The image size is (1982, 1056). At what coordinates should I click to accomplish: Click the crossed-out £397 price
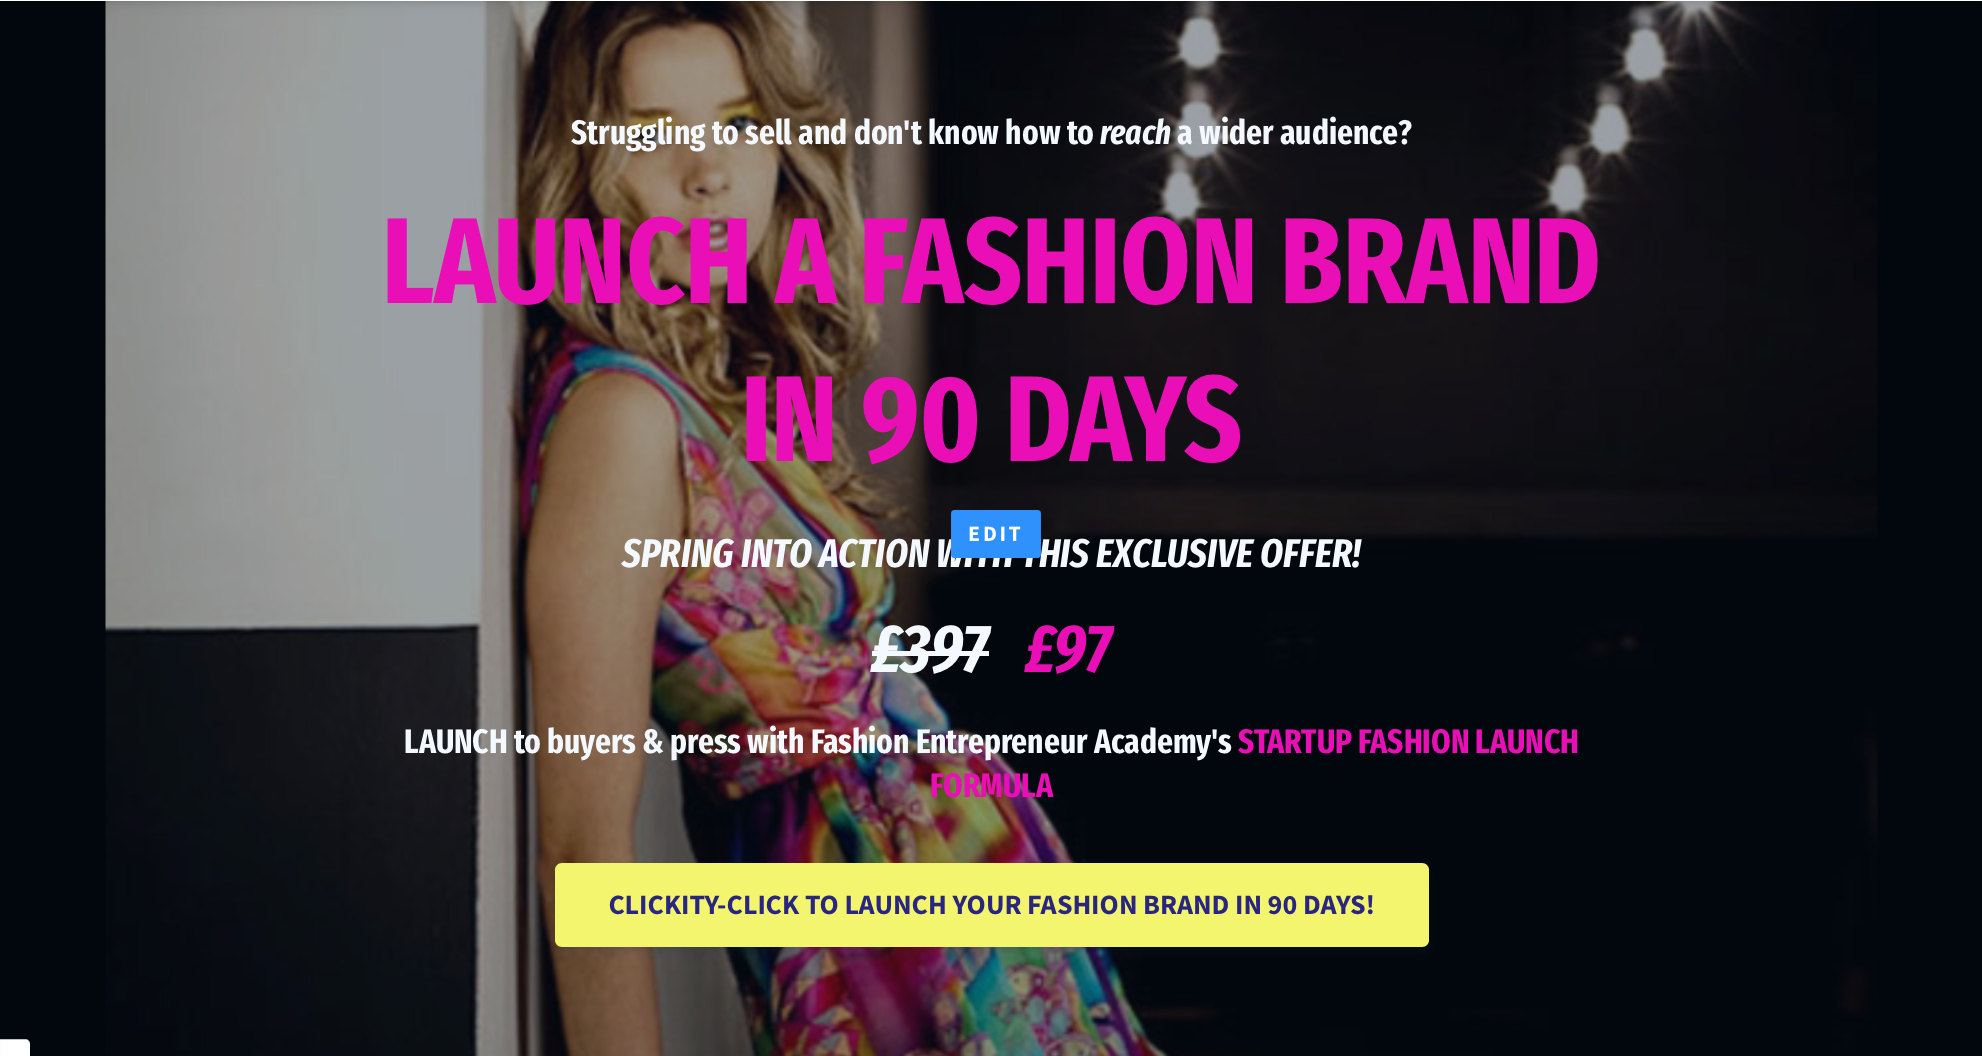[930, 650]
